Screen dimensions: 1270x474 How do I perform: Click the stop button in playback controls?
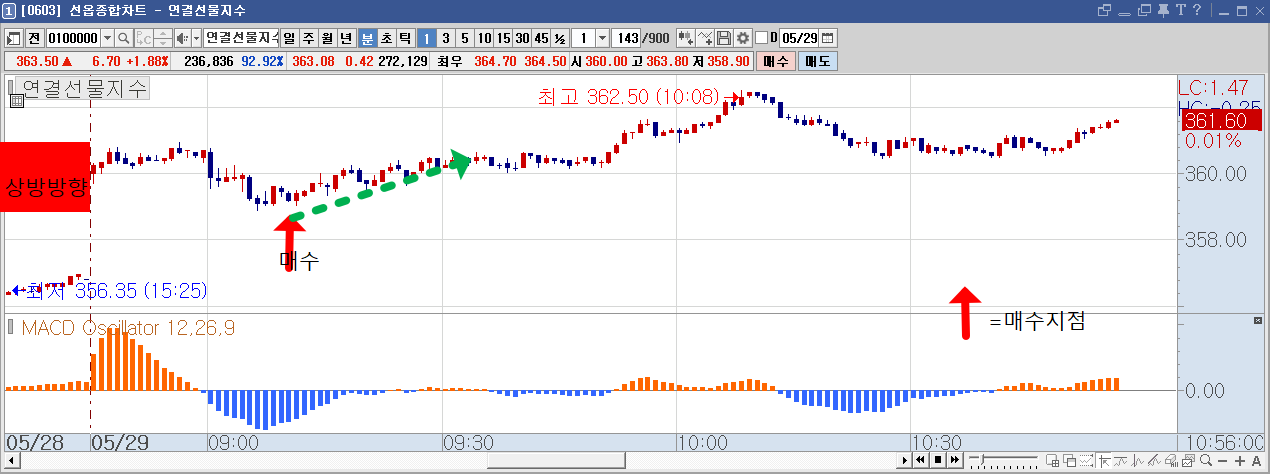point(938,461)
